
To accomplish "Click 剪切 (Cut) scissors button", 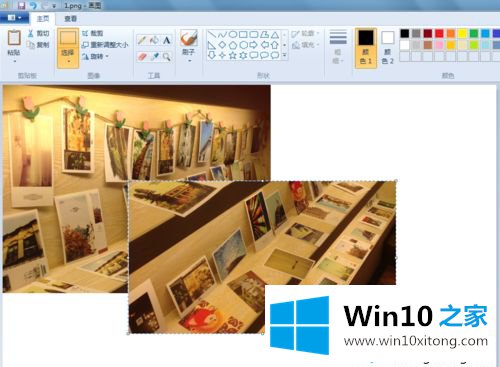I will (38, 33).
